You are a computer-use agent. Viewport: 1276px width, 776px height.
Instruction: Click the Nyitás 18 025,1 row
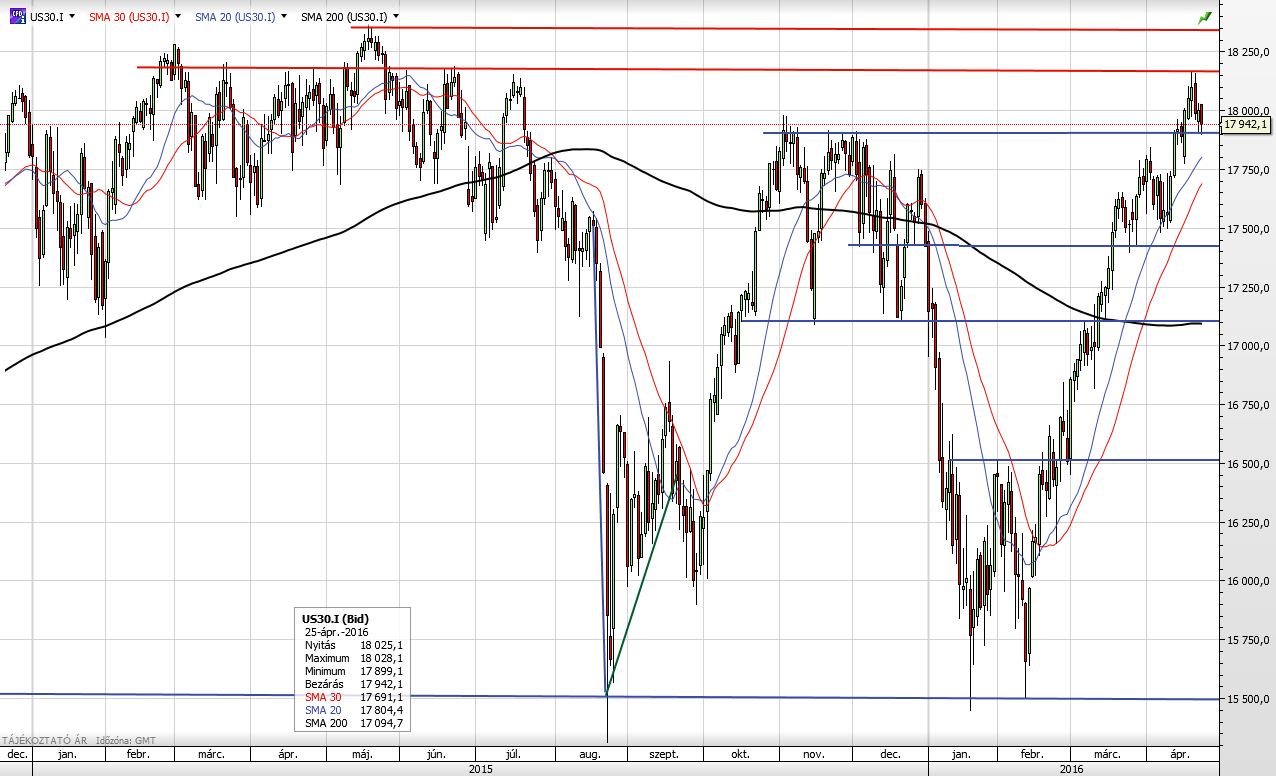[x=354, y=645]
